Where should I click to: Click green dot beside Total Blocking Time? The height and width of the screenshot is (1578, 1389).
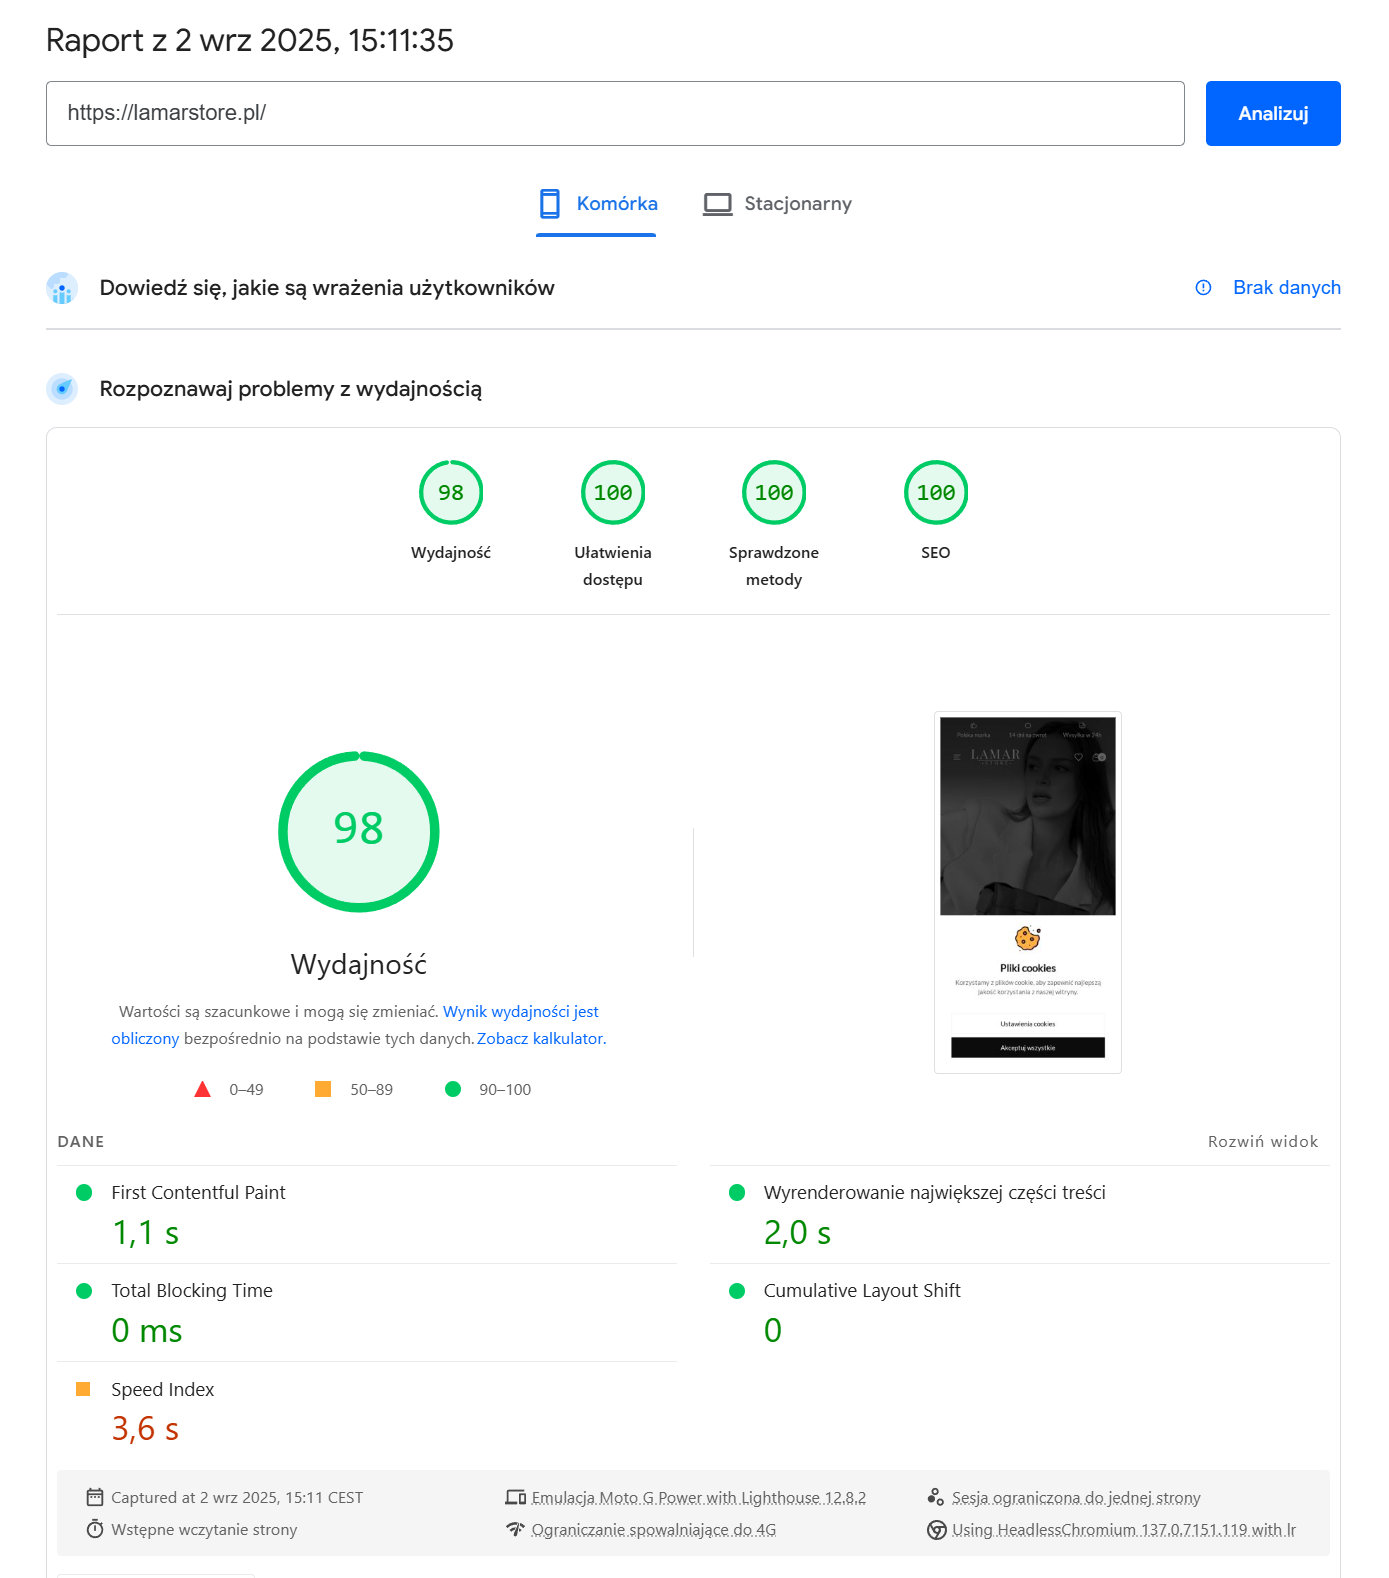(84, 1291)
